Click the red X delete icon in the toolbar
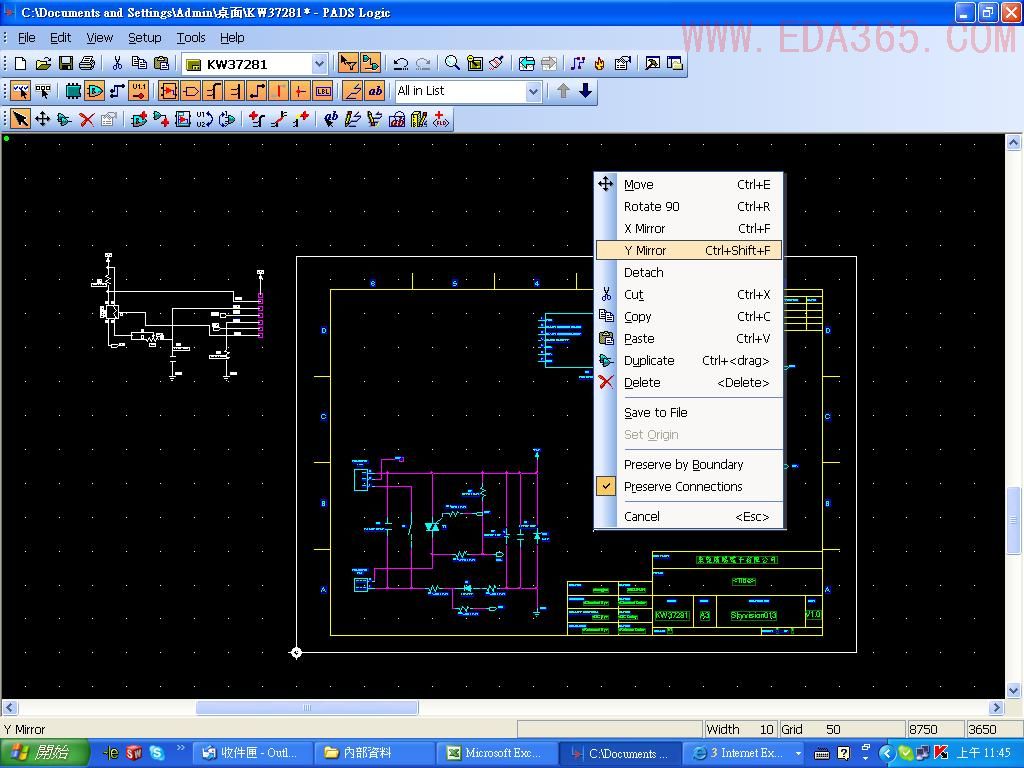The height and width of the screenshot is (768, 1024). point(87,119)
